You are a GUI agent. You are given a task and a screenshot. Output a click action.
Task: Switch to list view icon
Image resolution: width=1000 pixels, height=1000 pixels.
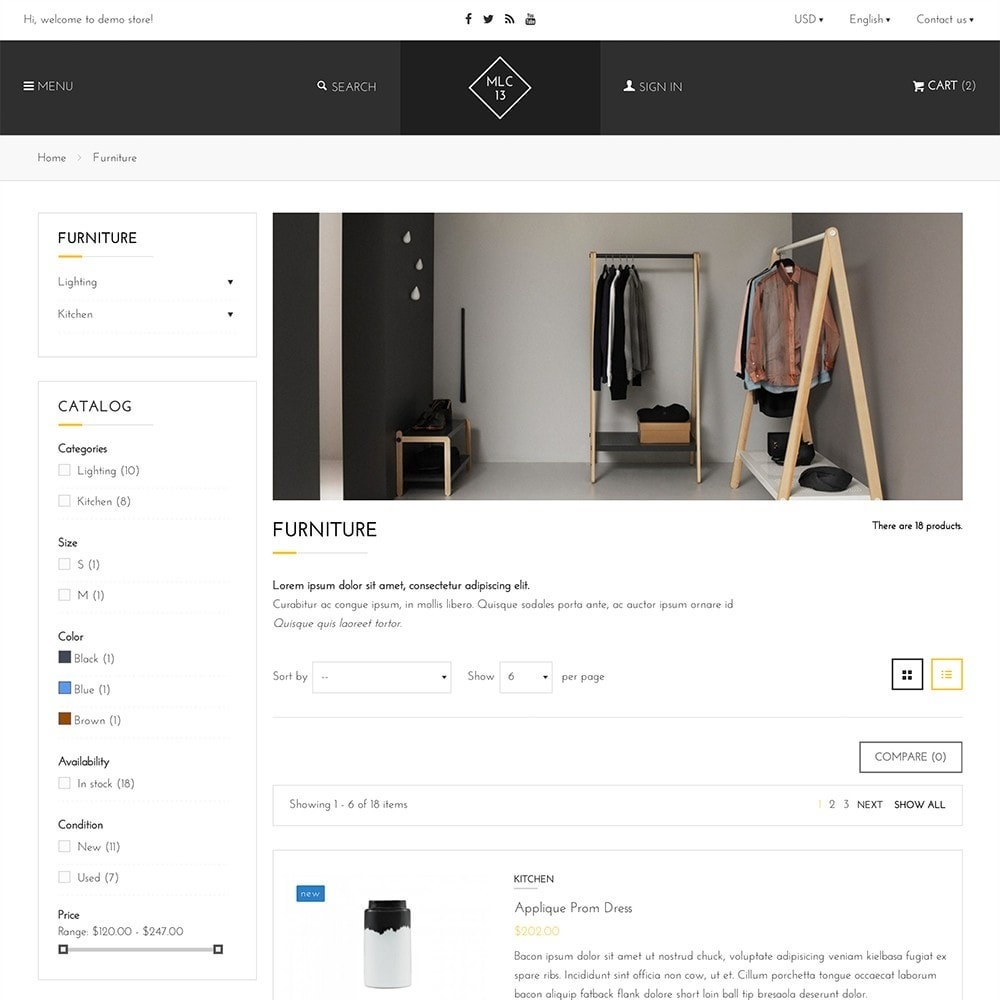946,674
